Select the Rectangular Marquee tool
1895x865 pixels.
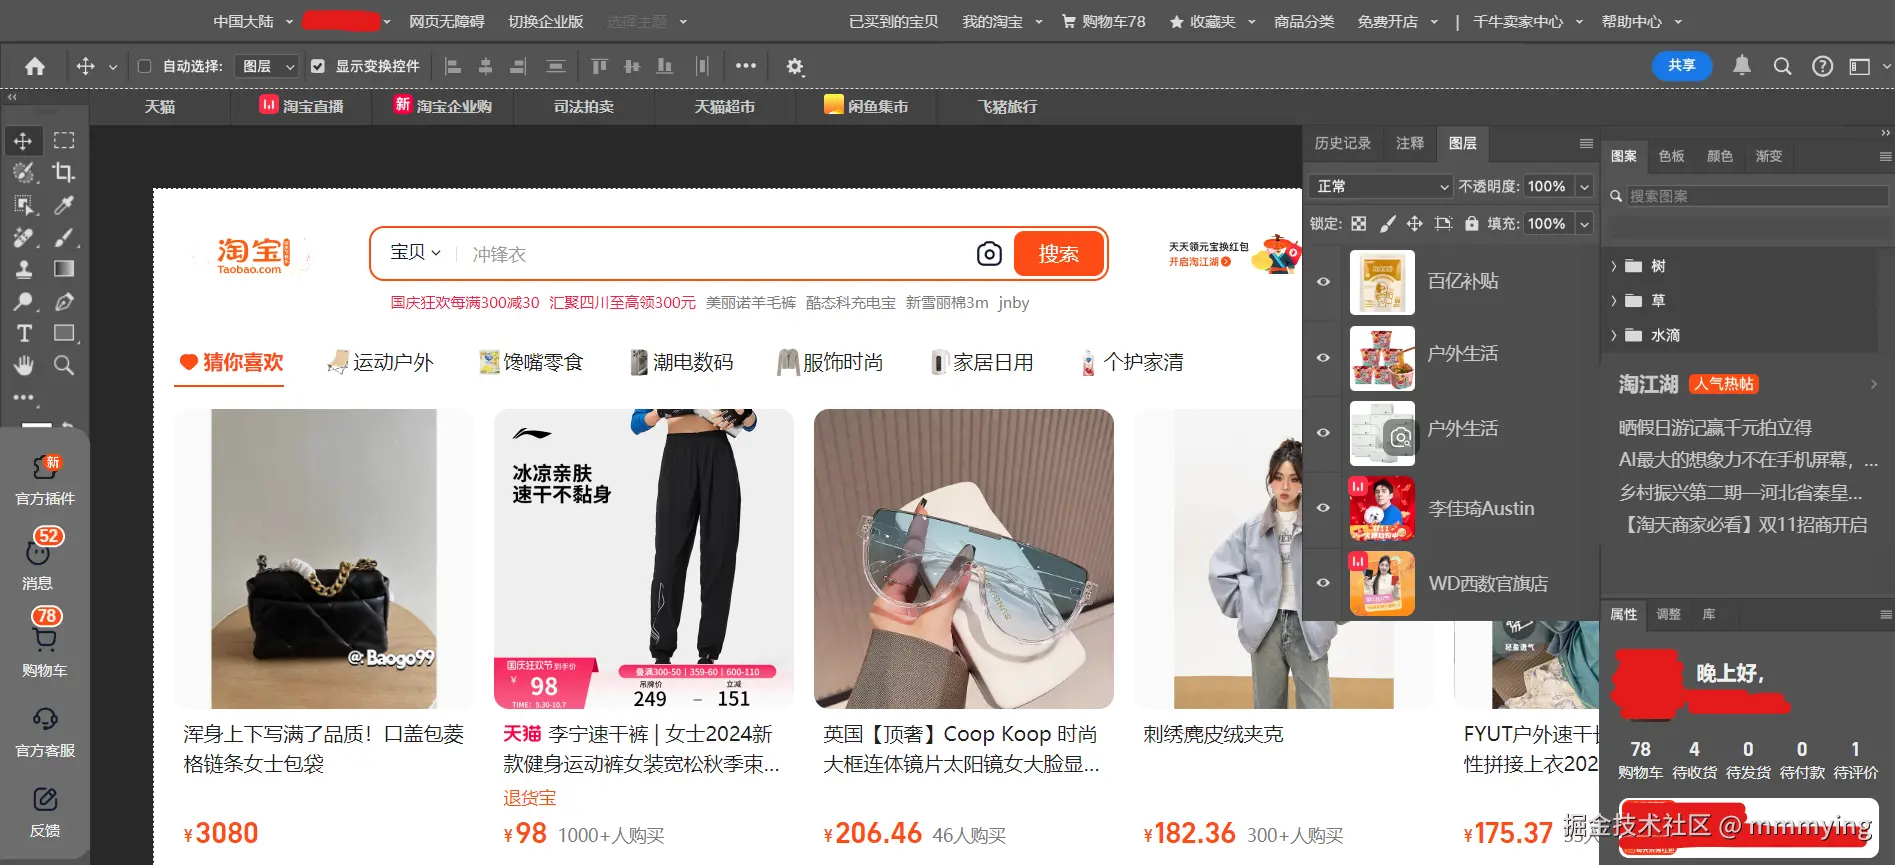(64, 141)
